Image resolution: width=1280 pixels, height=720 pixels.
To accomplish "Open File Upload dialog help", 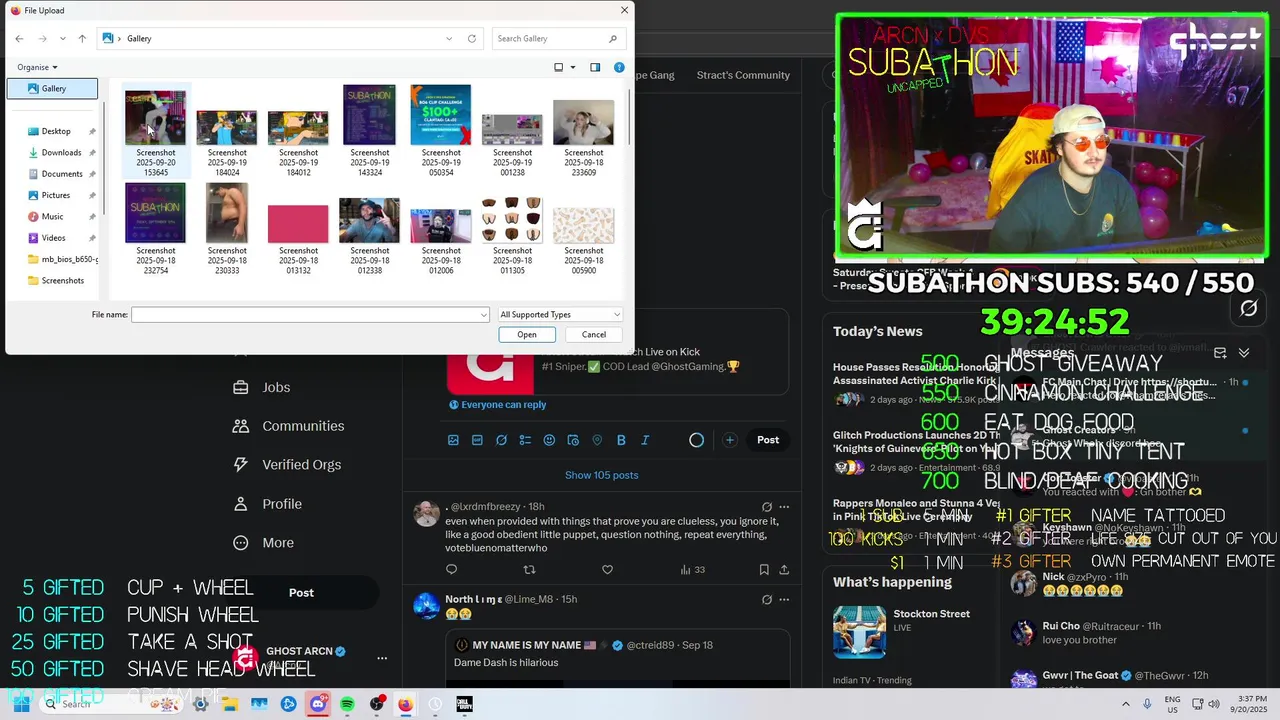I will [x=619, y=67].
